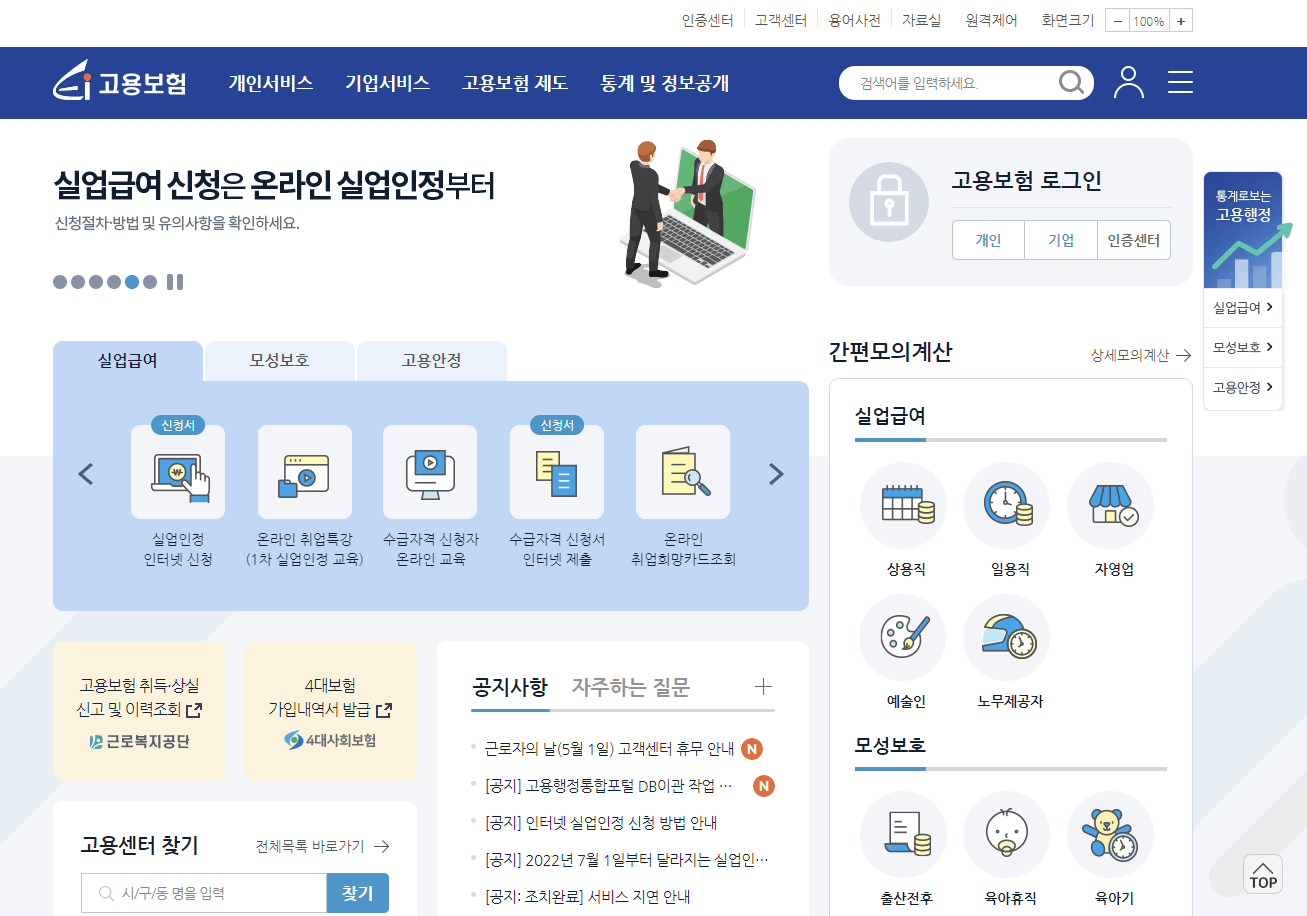Screen dimensions: 1307x916
Task: Expand the notice list with the plus button
Action: point(763,687)
